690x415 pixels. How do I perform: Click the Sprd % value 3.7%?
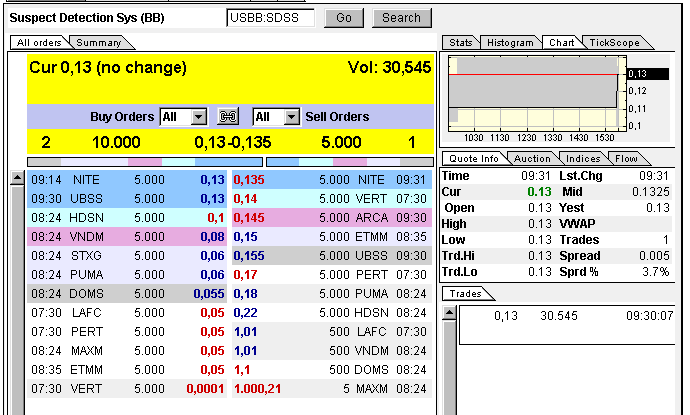pos(656,272)
